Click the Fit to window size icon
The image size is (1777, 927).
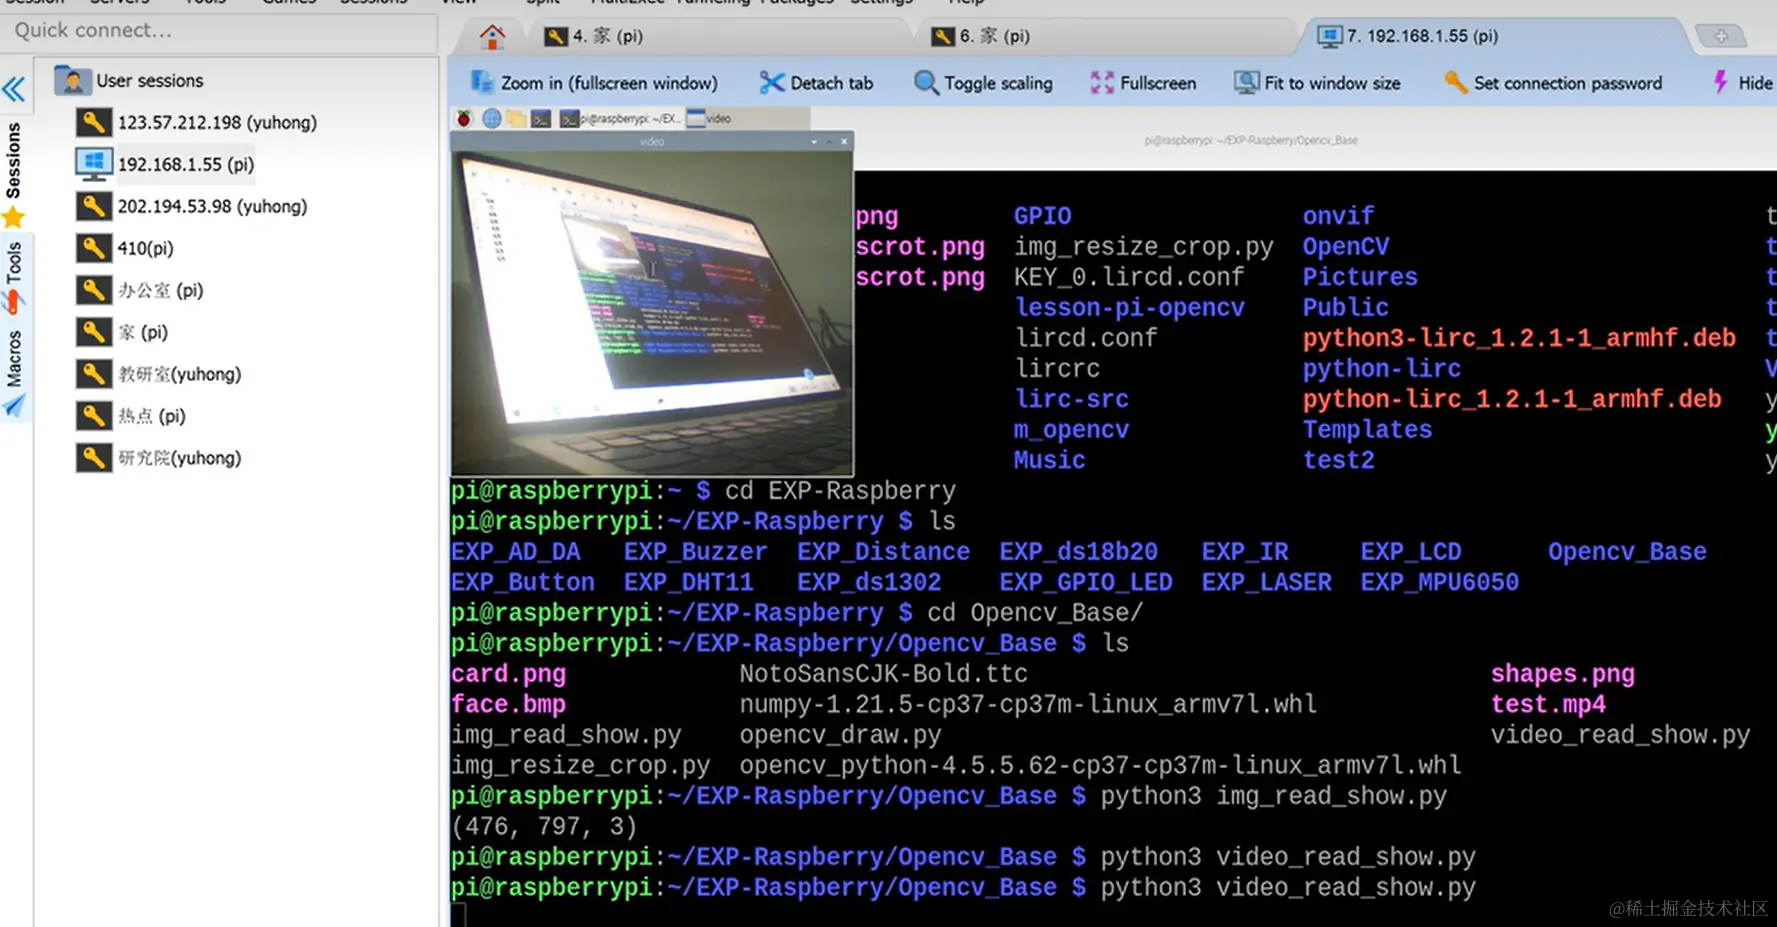tap(1247, 83)
